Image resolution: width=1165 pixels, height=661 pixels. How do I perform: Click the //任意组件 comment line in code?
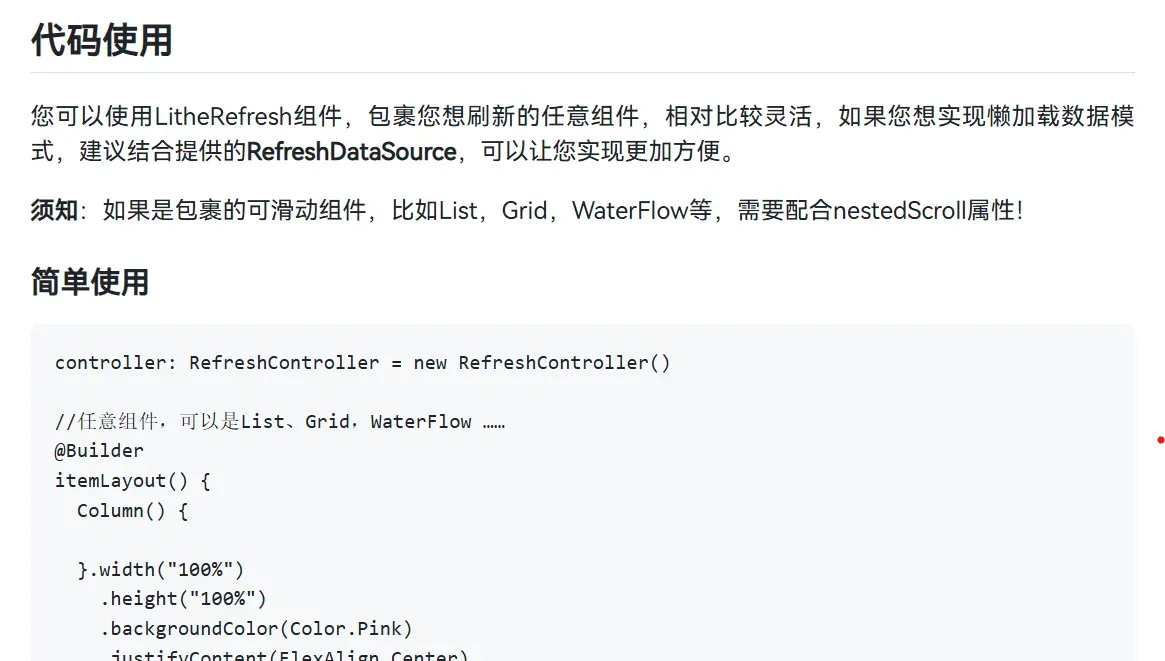[x=280, y=422]
